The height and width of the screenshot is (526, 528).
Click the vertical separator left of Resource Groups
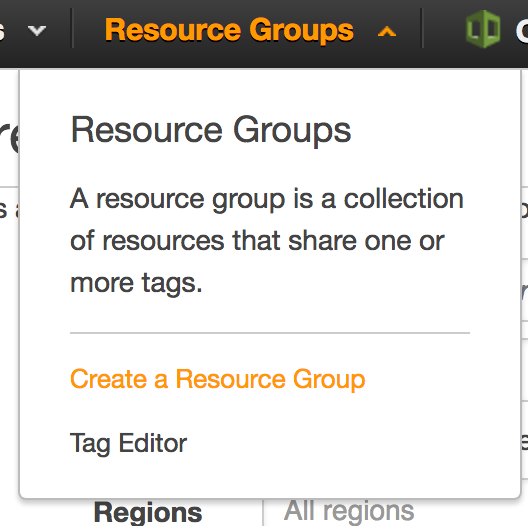72,28
